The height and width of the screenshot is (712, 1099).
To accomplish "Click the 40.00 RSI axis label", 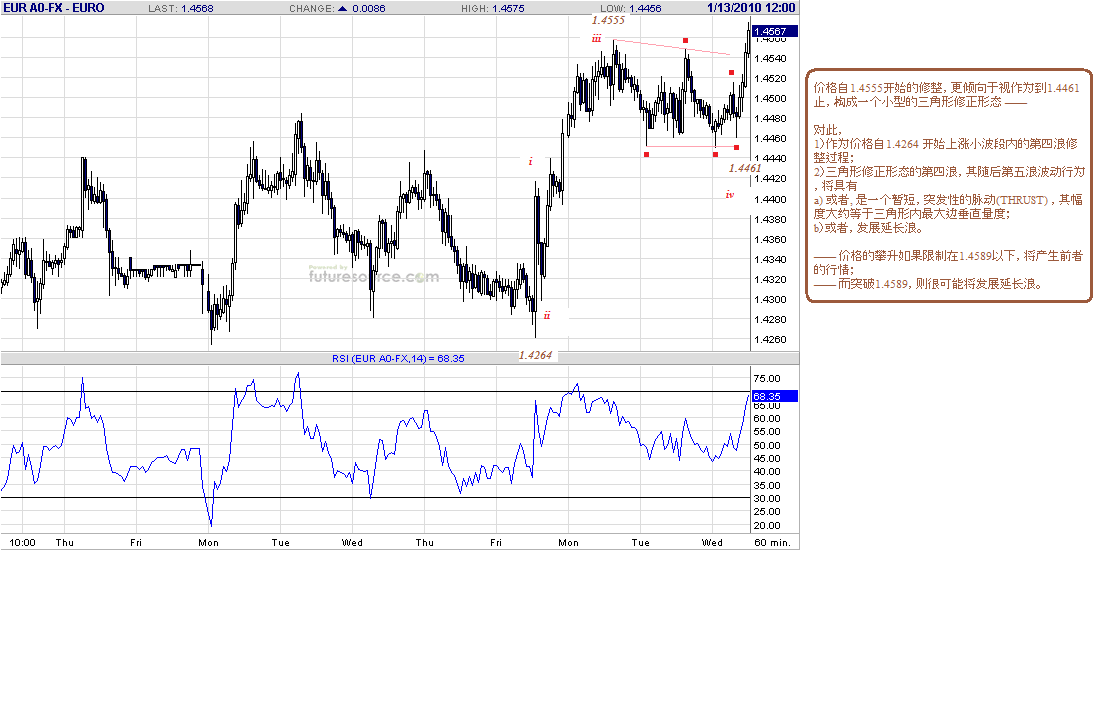I will coord(767,472).
